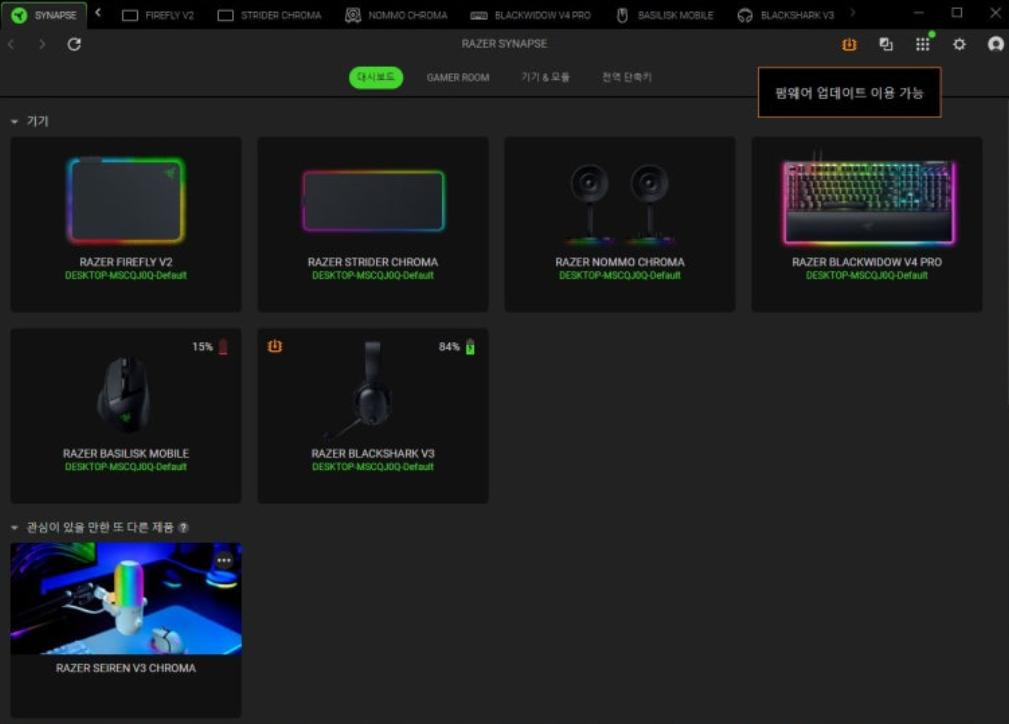Click the 15% battery level text

pyautogui.click(x=202, y=347)
